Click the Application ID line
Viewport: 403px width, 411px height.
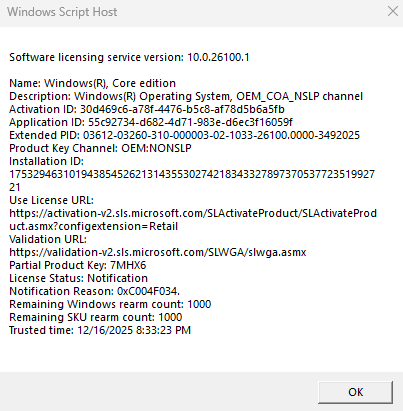pos(151,122)
